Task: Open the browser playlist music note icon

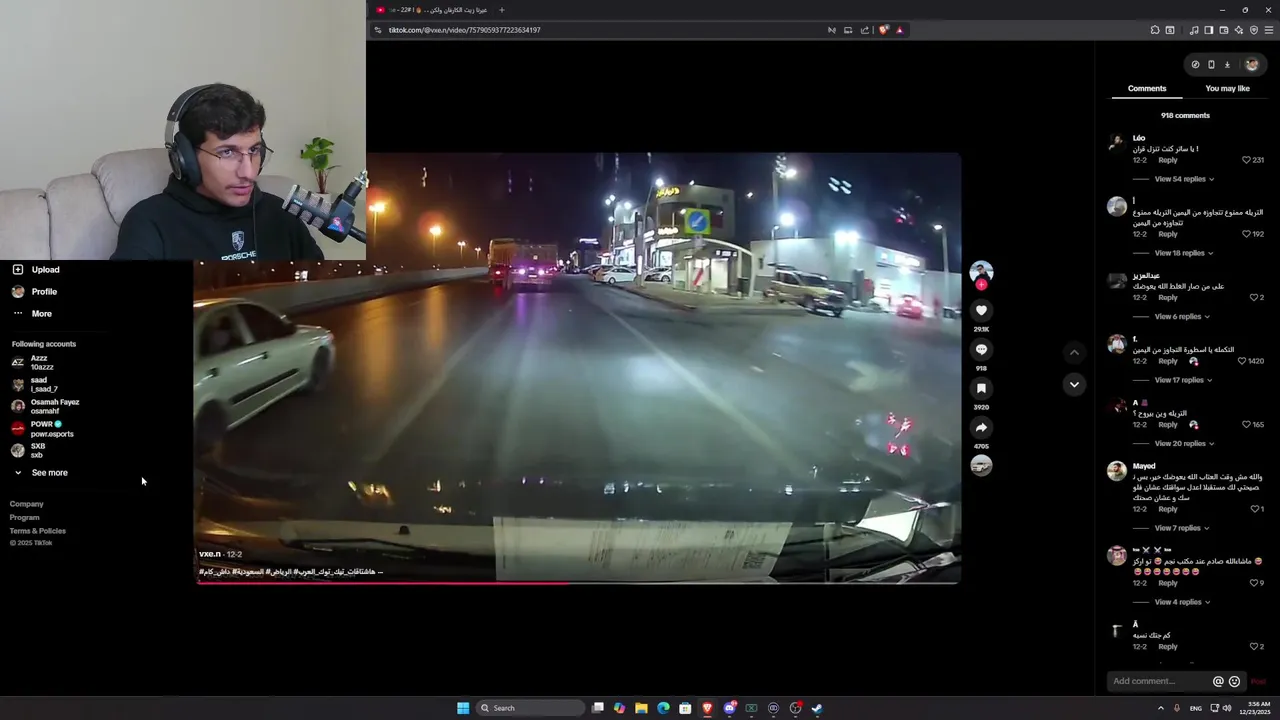Action: coord(1194,30)
